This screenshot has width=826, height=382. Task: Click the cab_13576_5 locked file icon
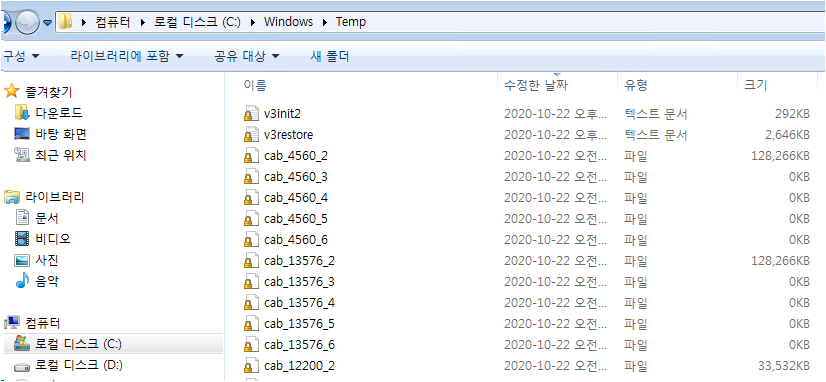pyautogui.click(x=251, y=324)
